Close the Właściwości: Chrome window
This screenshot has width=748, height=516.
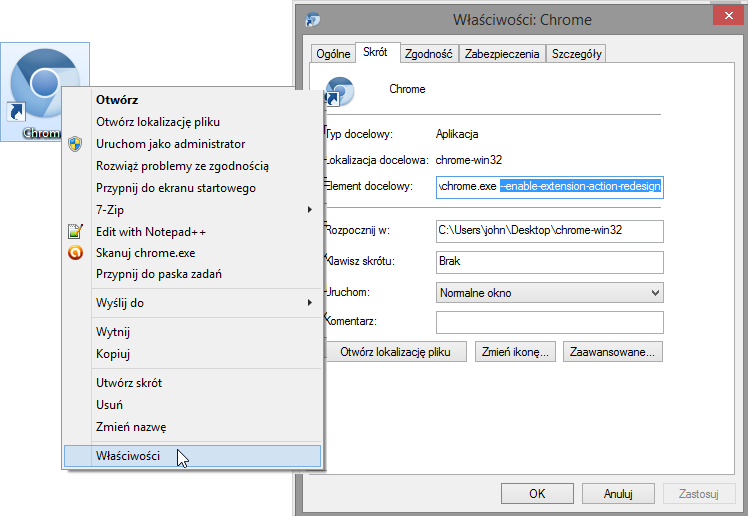pos(728,15)
